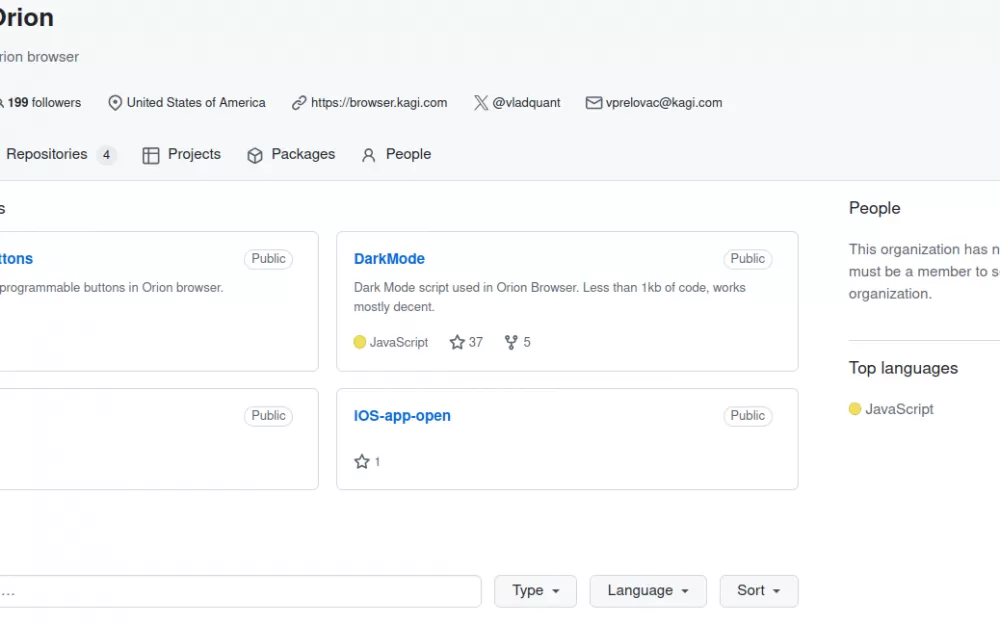Click the yellow dot under Top languages
Screen dimensions: 1000x625
coord(855,409)
